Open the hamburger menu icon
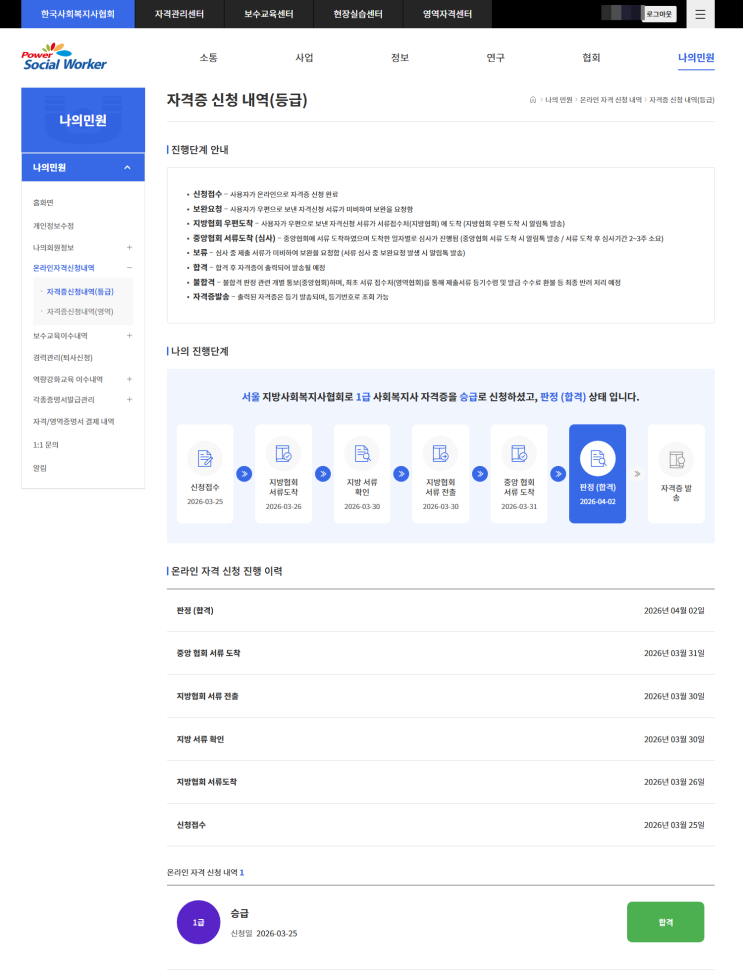The image size is (743, 972). (x=700, y=14)
